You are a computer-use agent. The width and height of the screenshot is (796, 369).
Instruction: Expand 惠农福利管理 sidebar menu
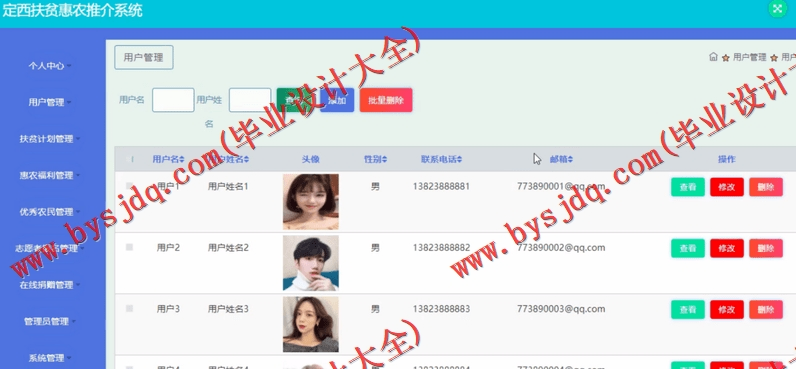pyautogui.click(x=50, y=176)
